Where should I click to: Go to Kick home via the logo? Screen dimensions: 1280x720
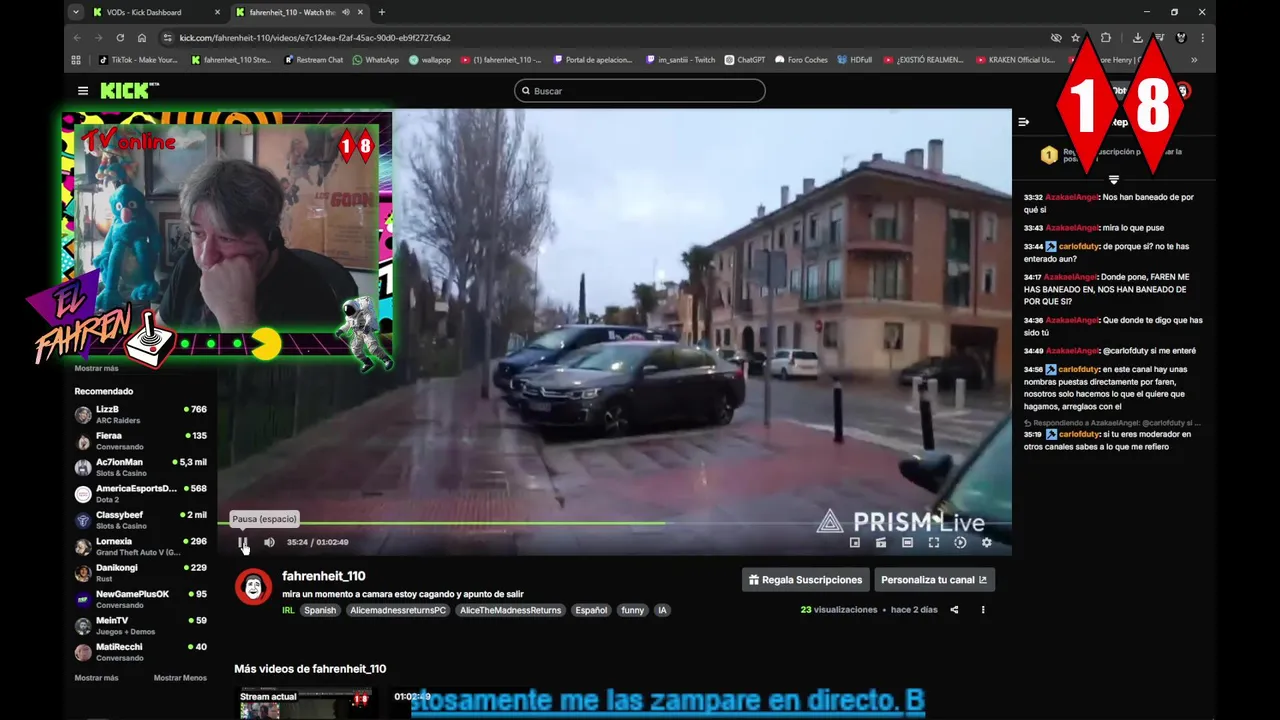(x=129, y=91)
